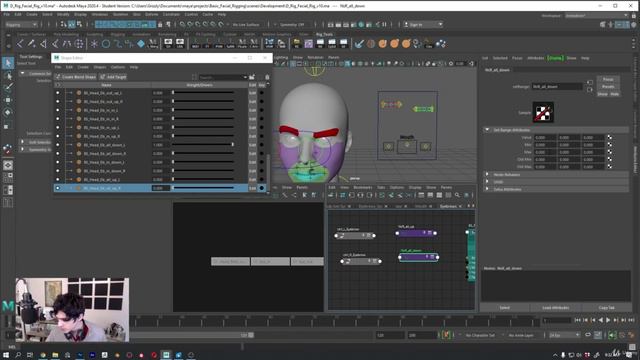
Task: Expand the Soft Selection section in Tool Settings
Action: 22,142
